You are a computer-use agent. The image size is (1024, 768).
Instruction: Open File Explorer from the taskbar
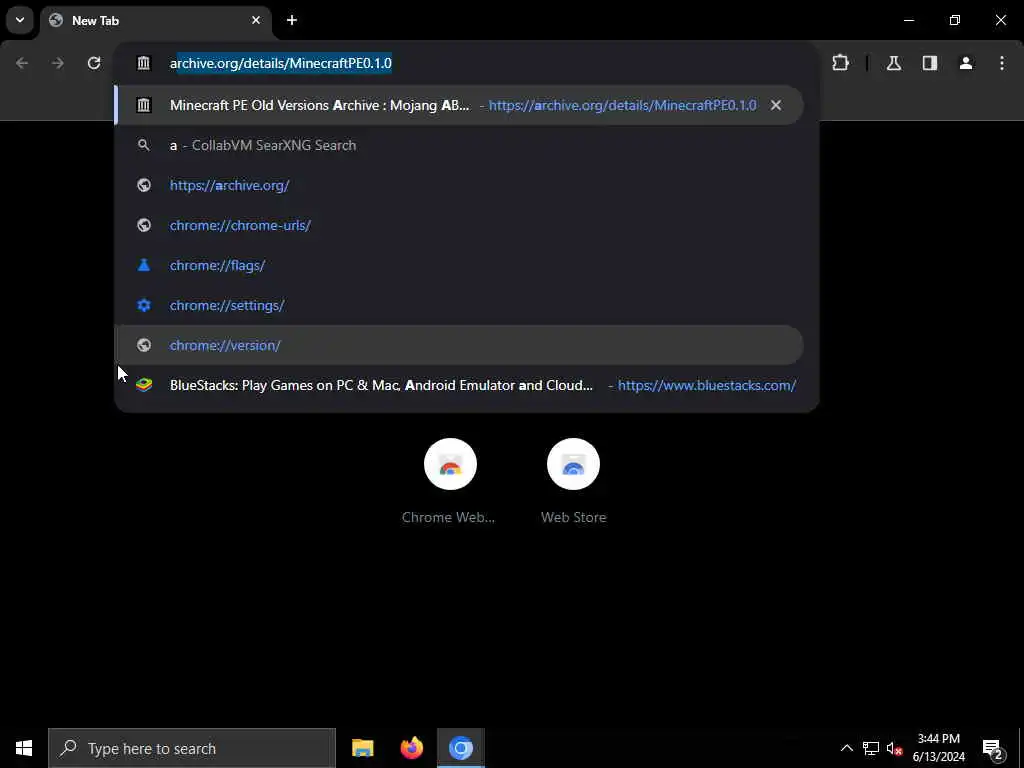(362, 748)
